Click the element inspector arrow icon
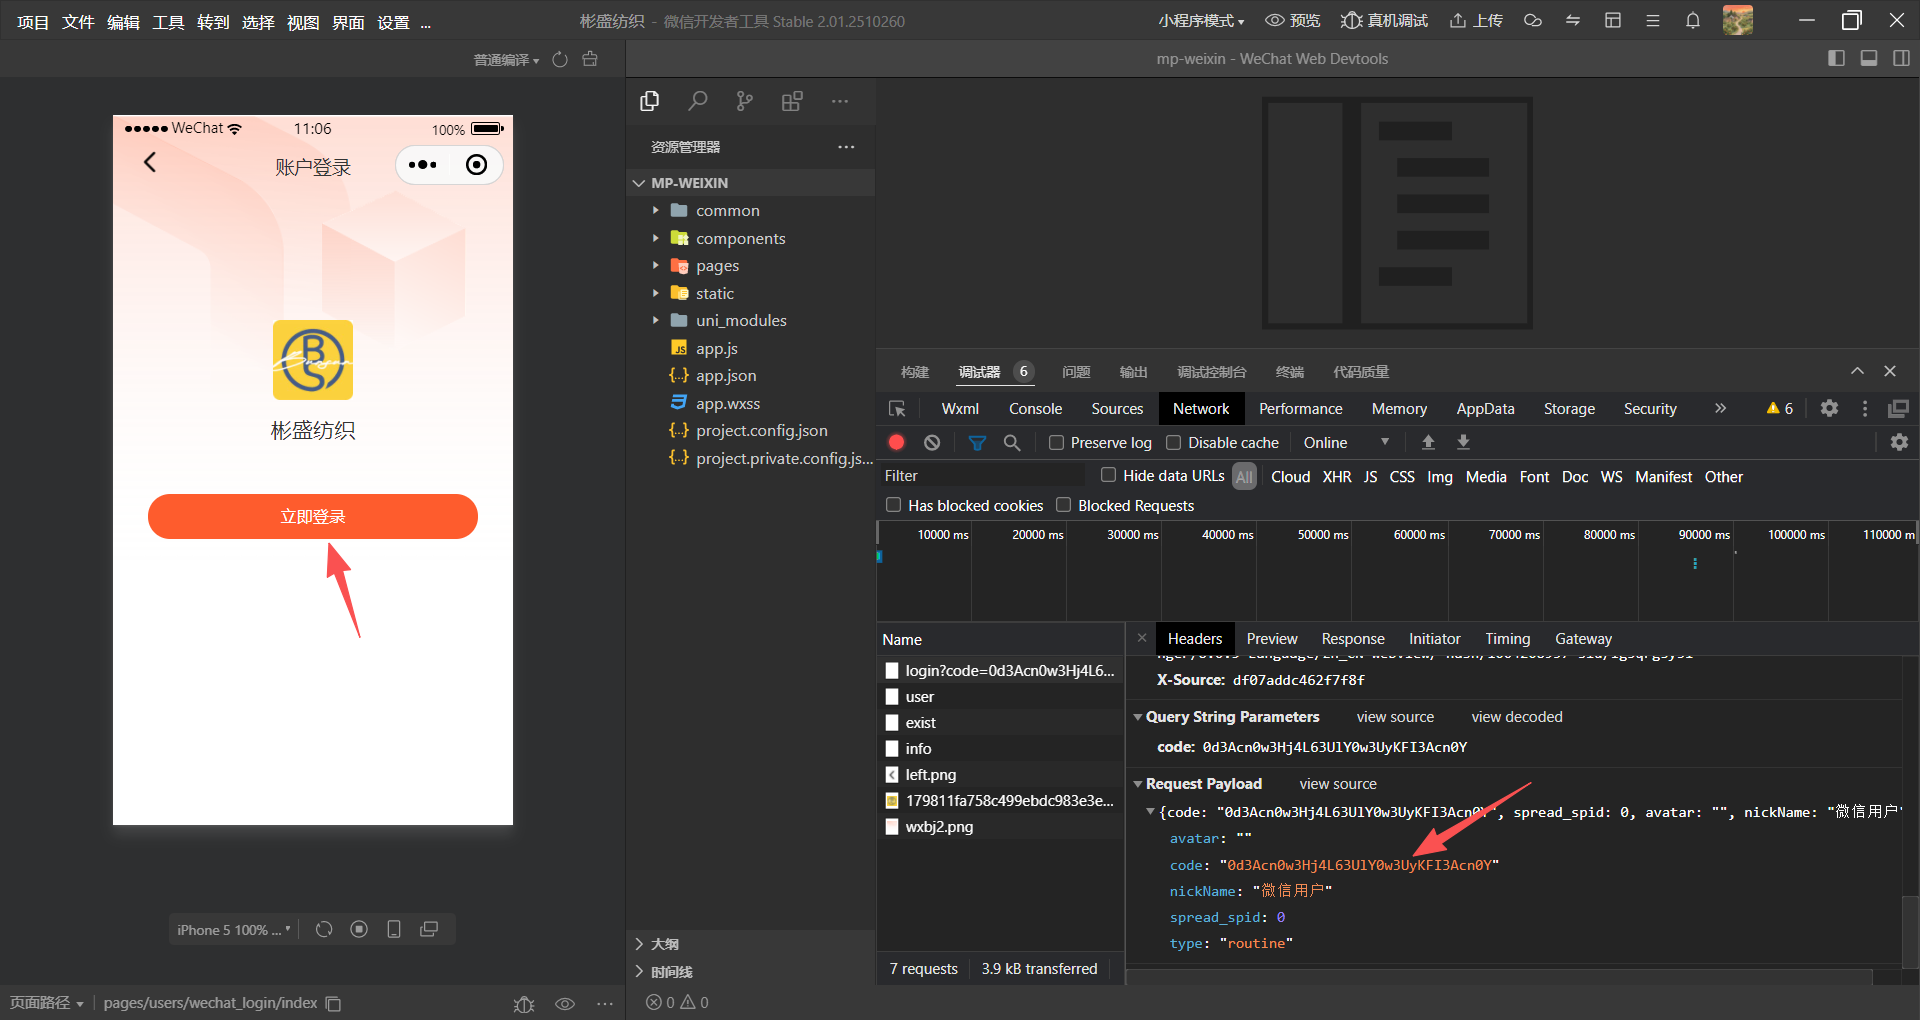The height and width of the screenshot is (1020, 1920). (897, 409)
